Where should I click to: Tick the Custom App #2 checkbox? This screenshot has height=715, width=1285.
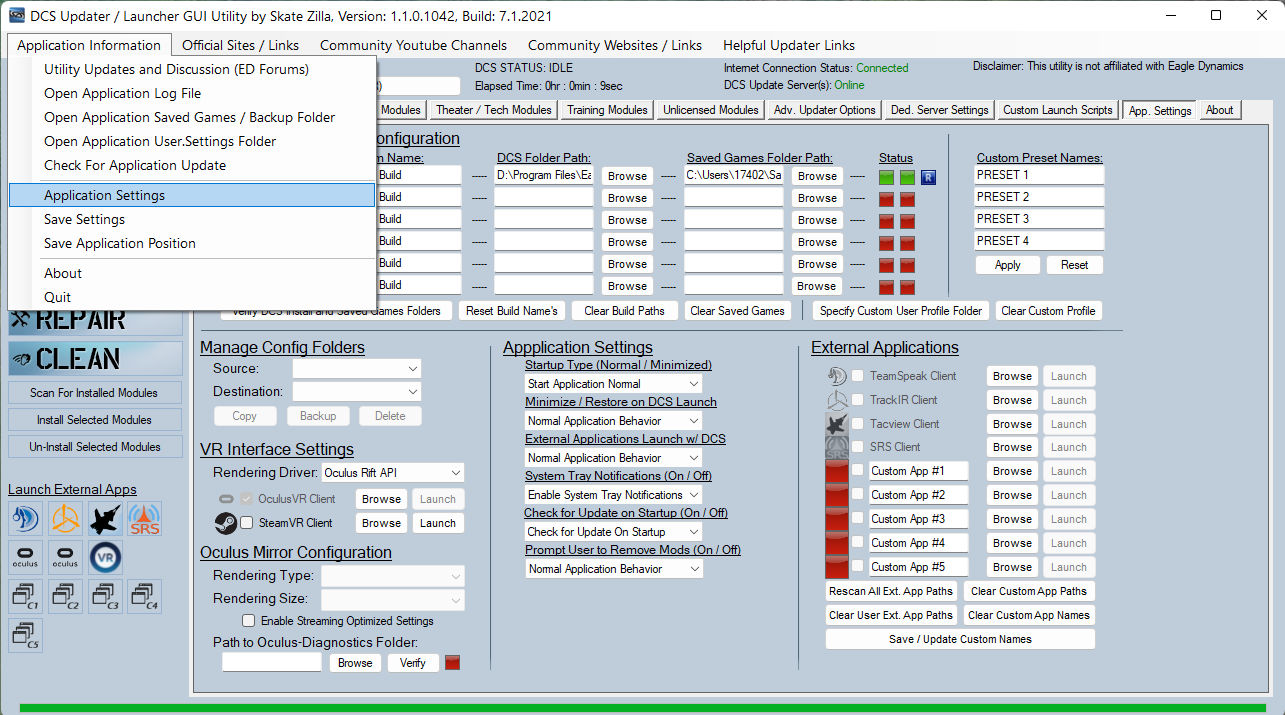click(x=858, y=495)
